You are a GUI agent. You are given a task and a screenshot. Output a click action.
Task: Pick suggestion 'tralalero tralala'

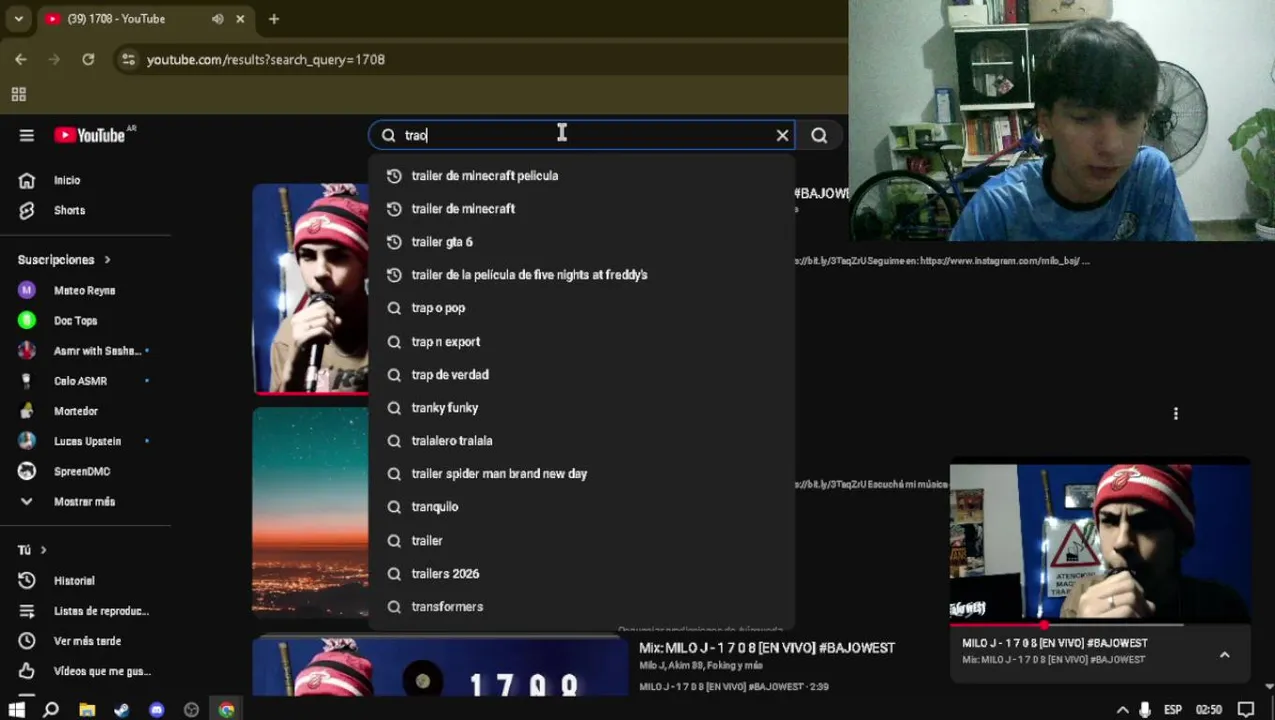click(582, 441)
